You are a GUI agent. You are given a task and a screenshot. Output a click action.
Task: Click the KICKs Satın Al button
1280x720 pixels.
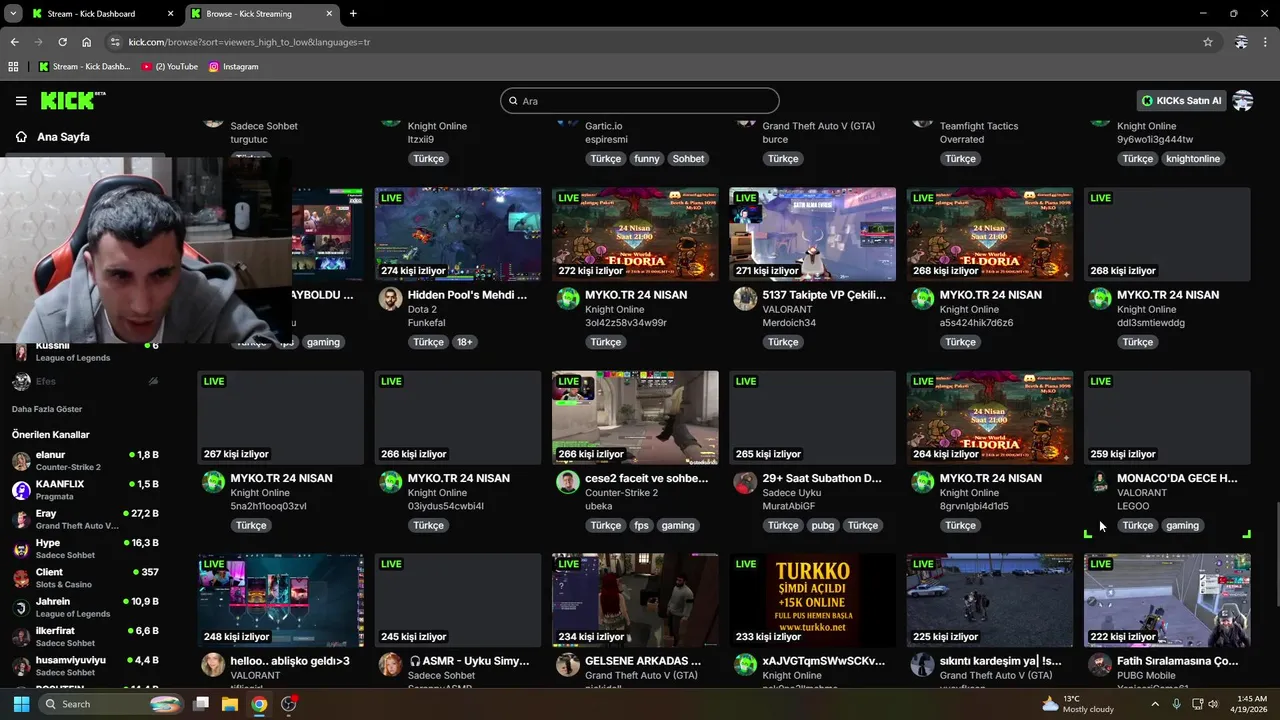pyautogui.click(x=1181, y=101)
